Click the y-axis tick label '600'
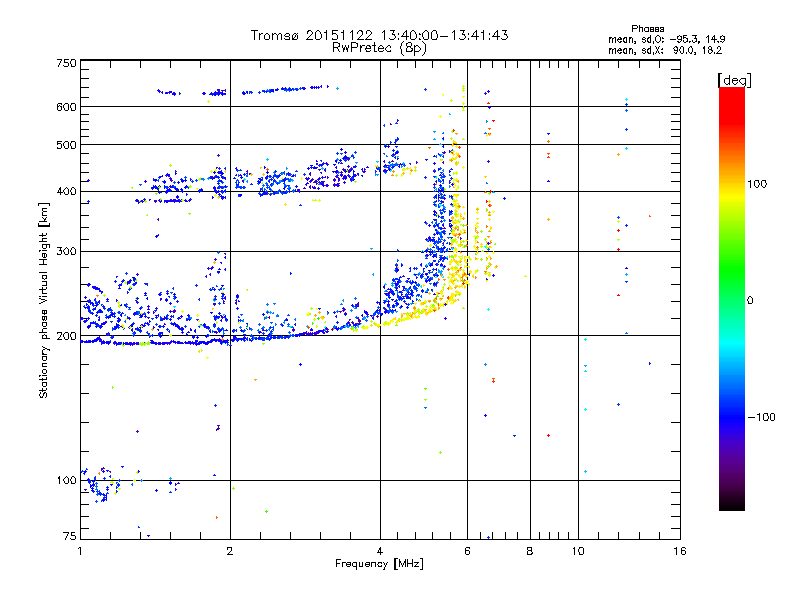The image size is (800, 600). point(66,107)
